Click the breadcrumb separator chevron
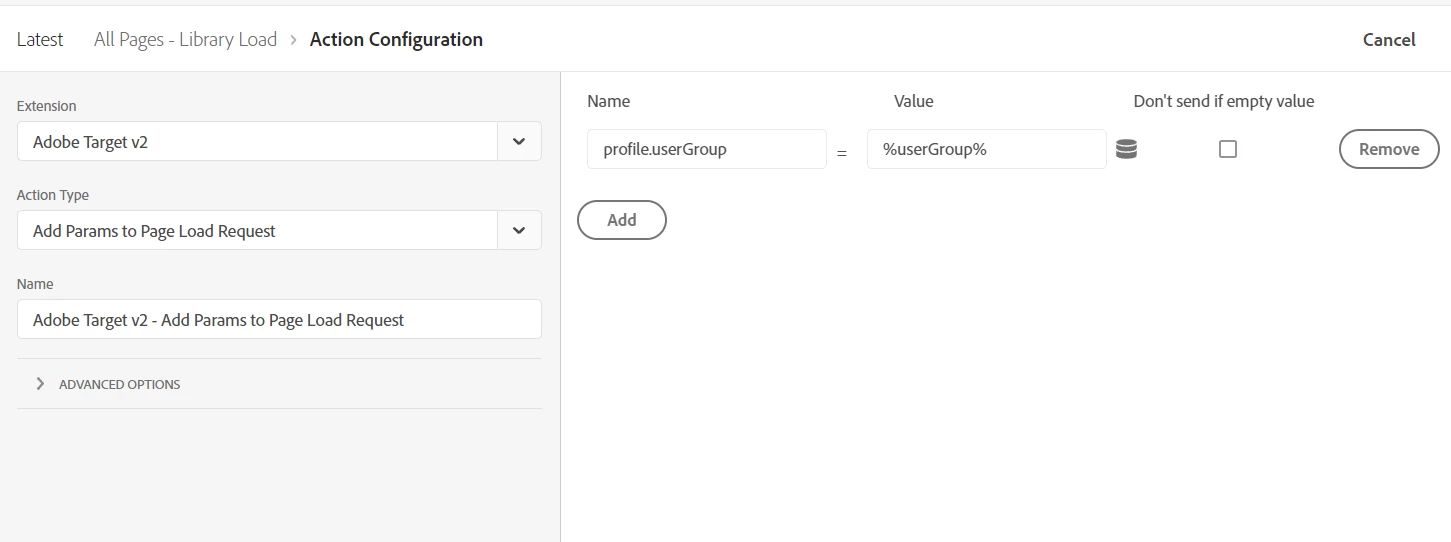Screen dimensions: 1451x542 [x=293, y=40]
